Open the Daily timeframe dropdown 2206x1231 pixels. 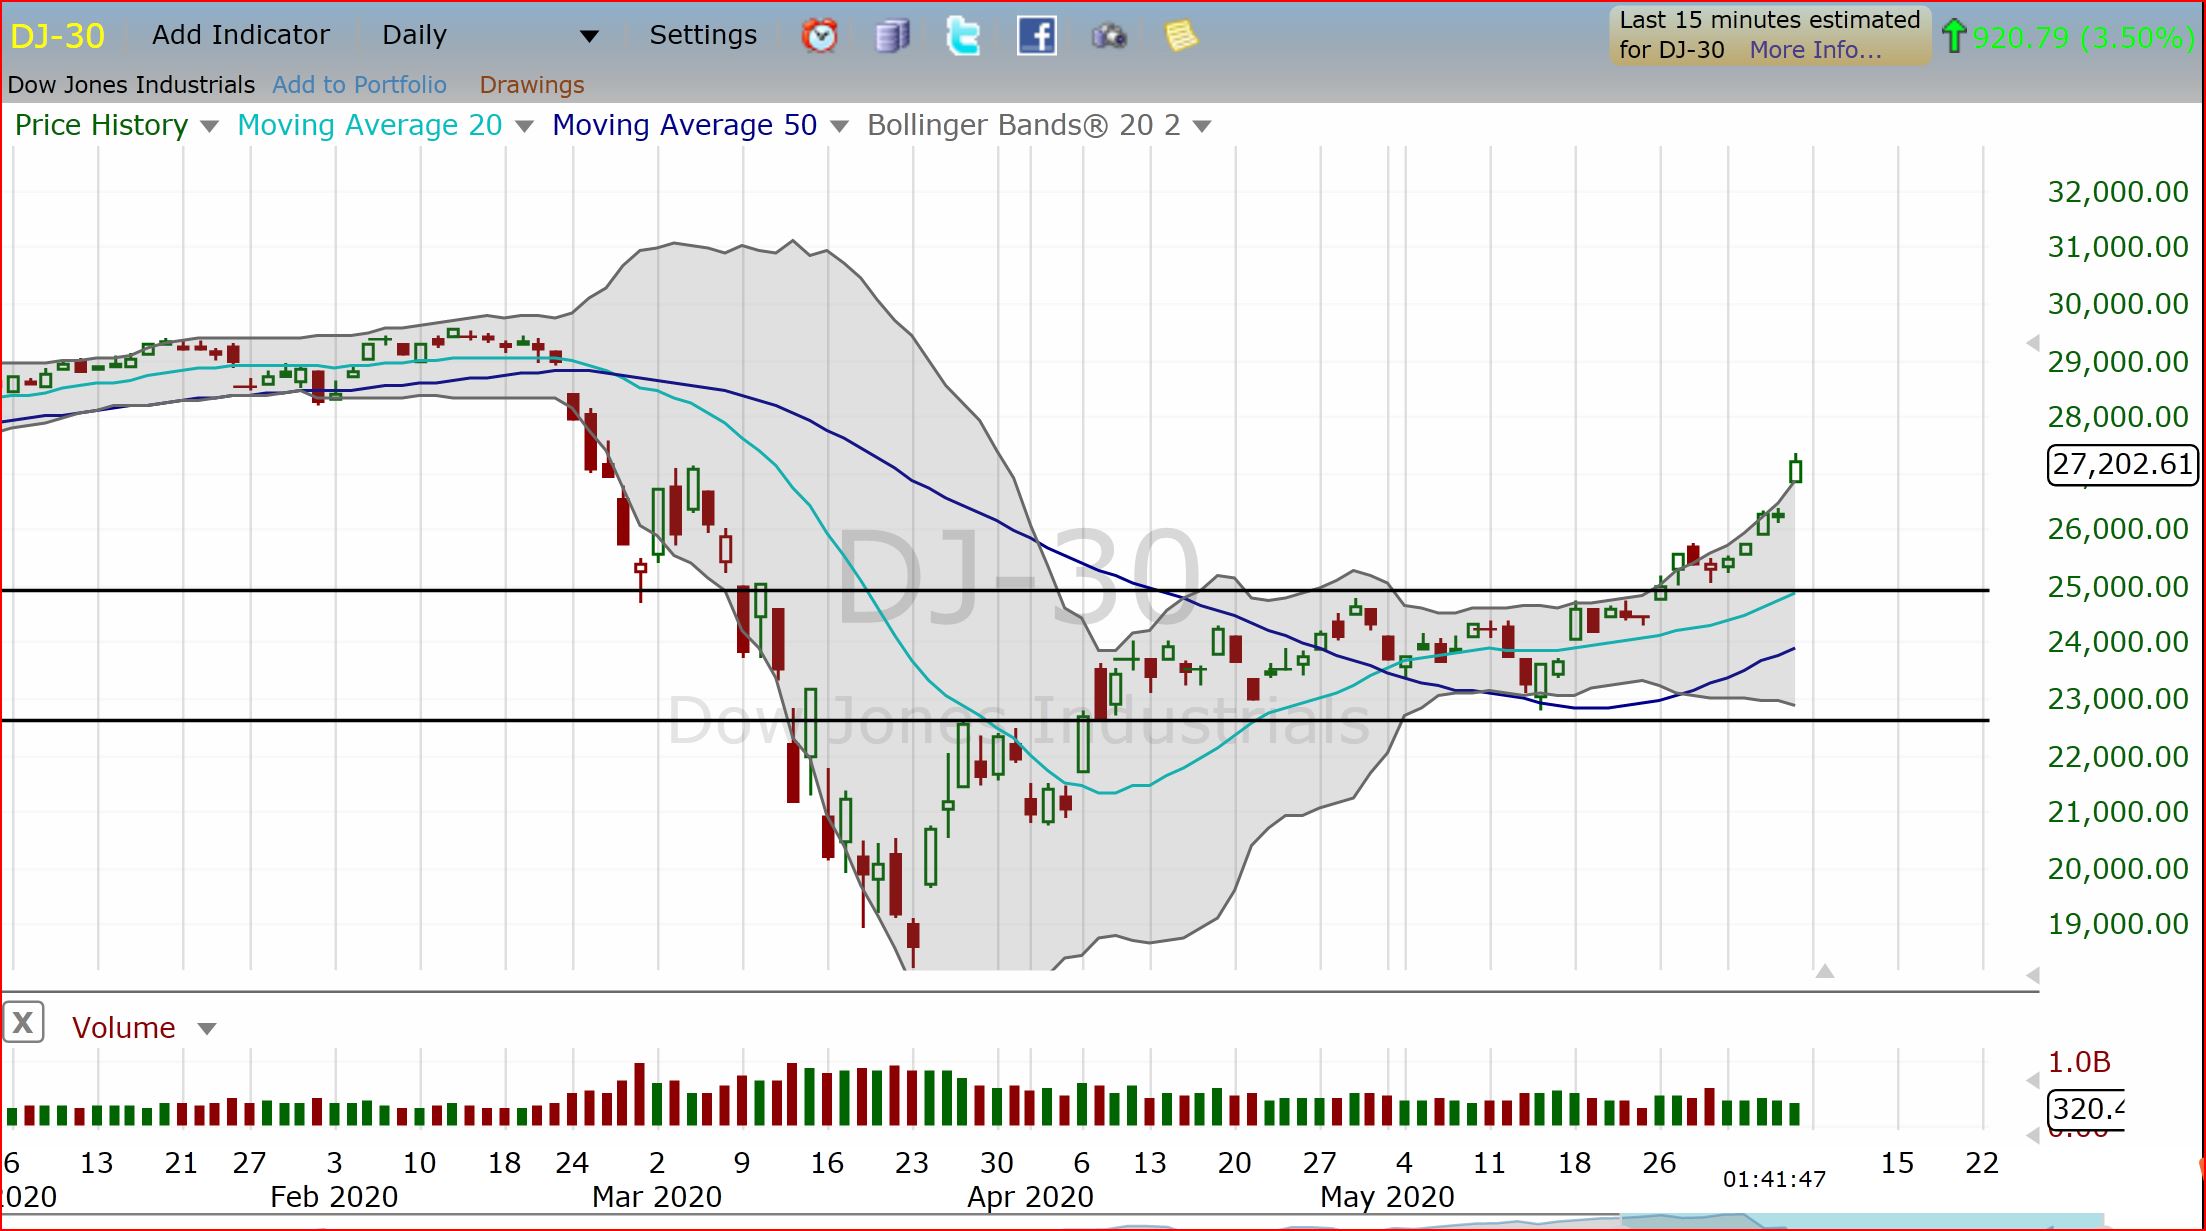click(x=490, y=36)
